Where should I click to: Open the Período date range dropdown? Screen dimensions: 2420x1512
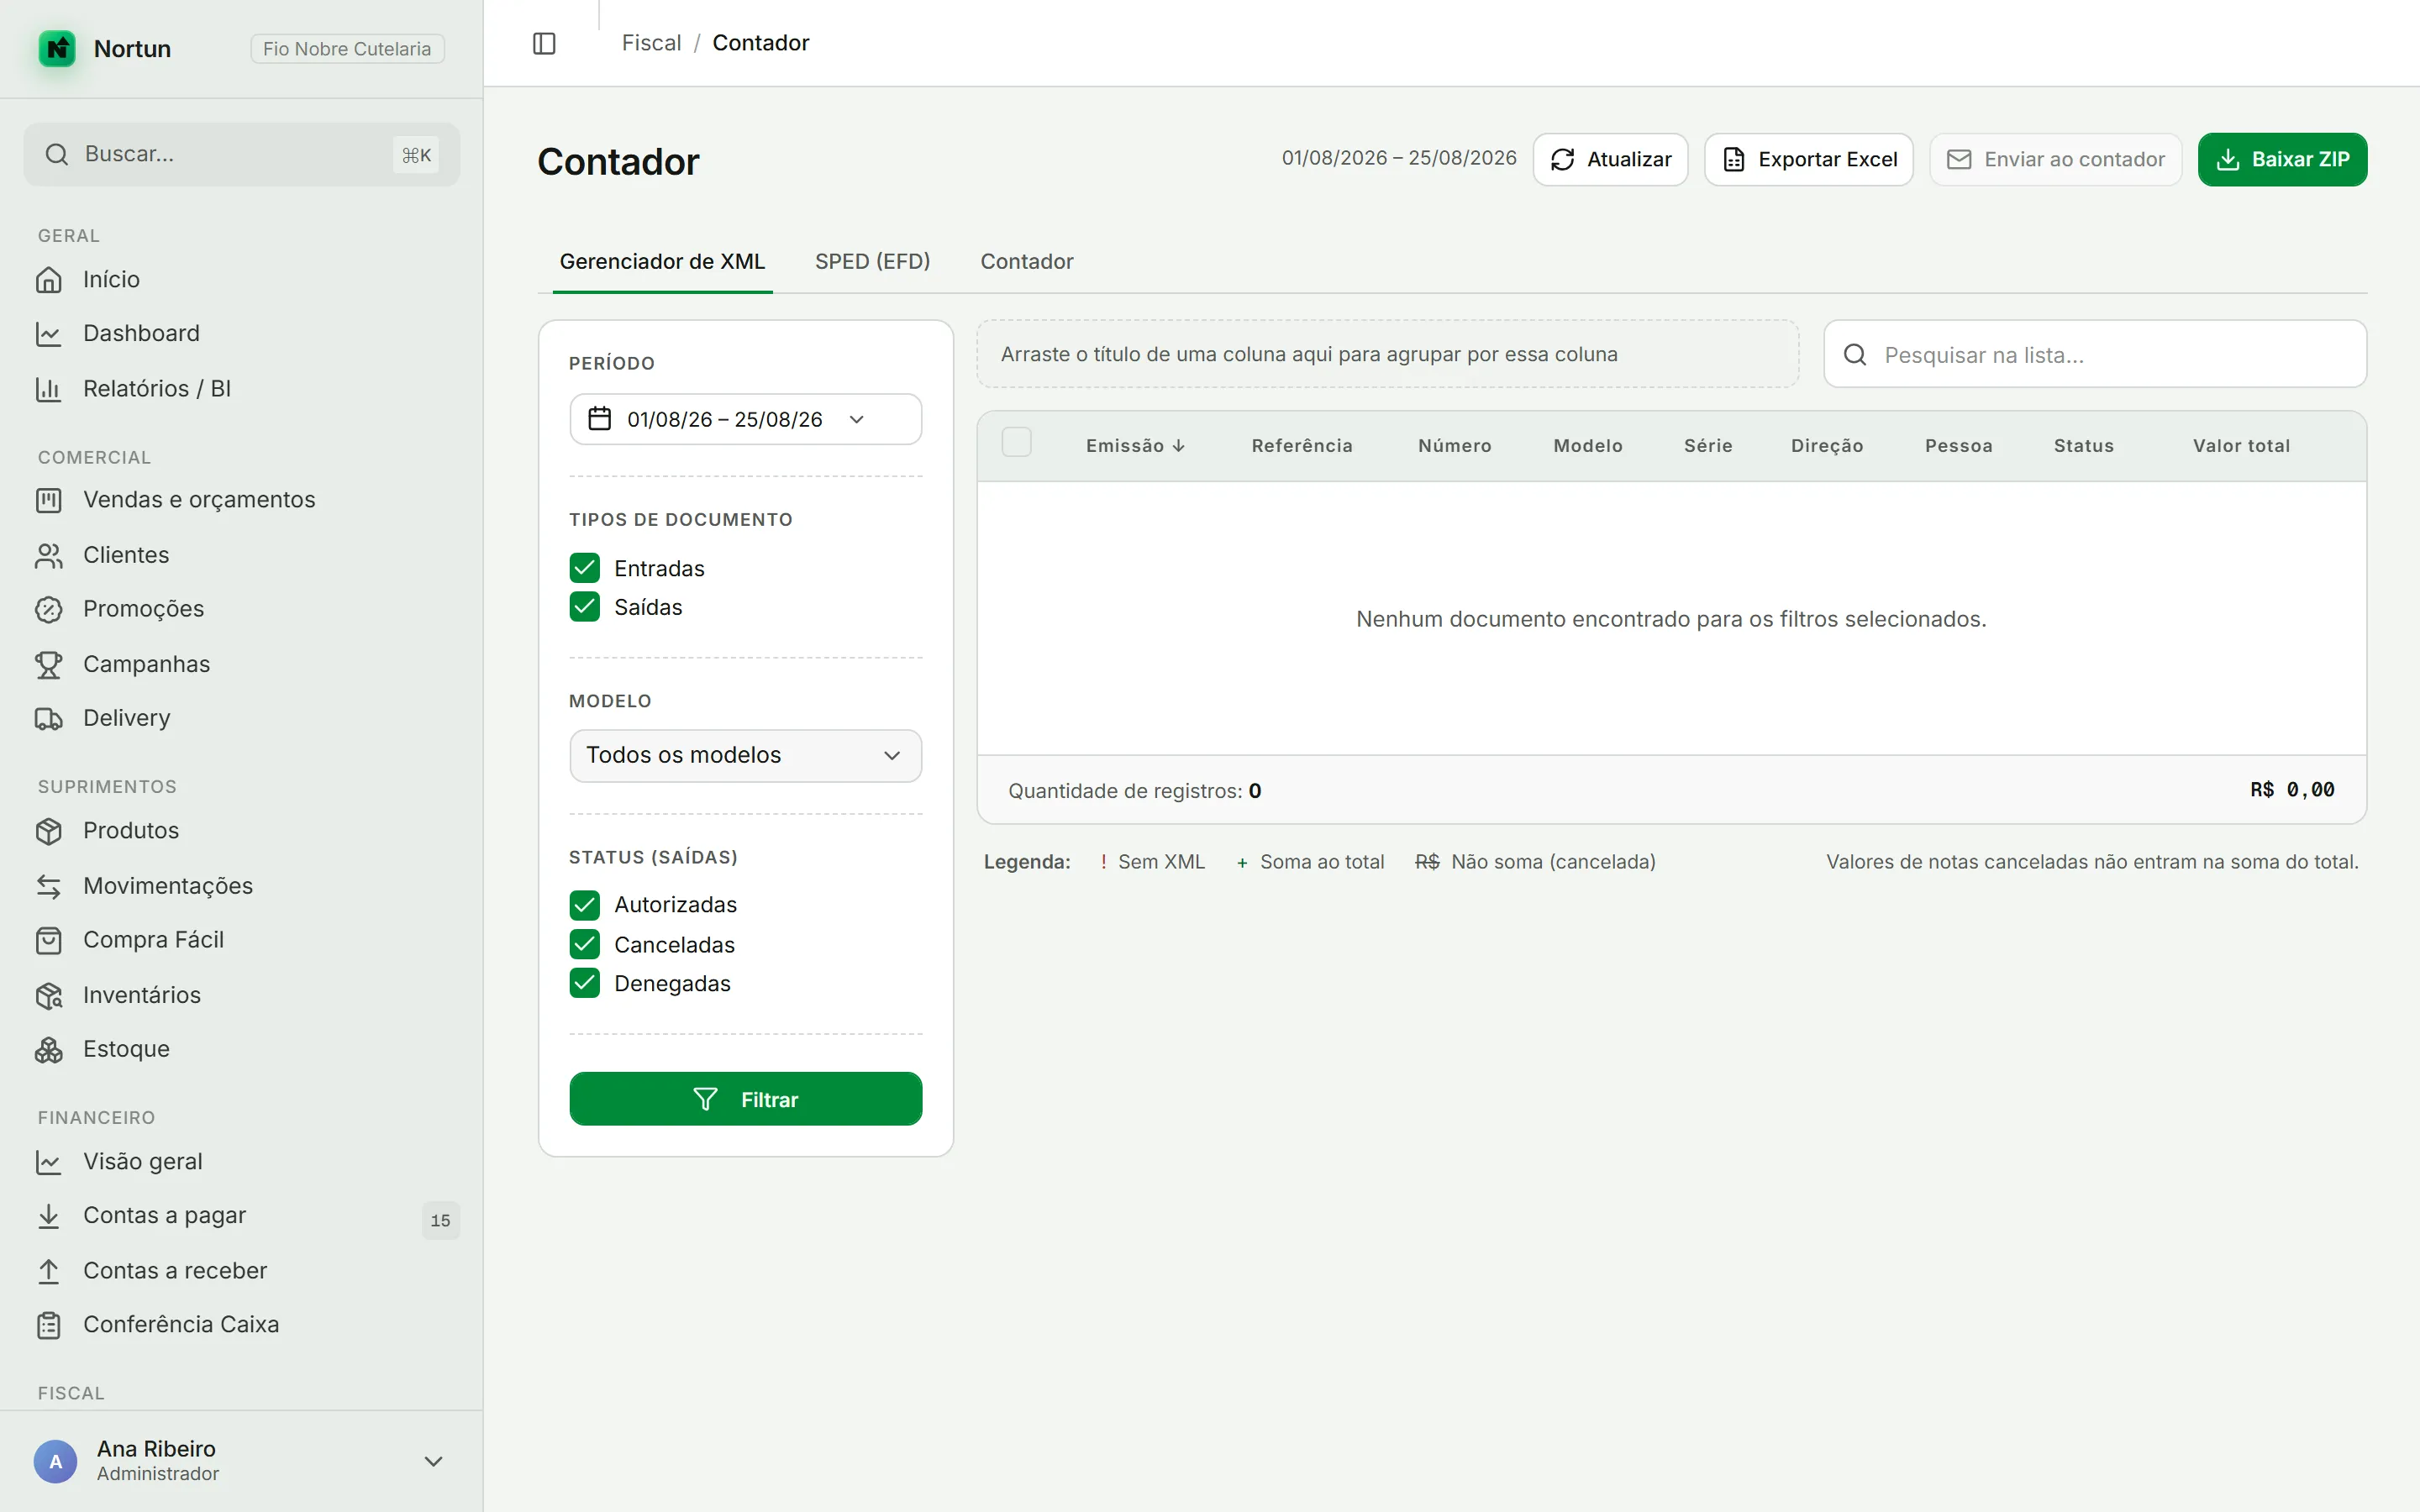pyautogui.click(x=746, y=419)
